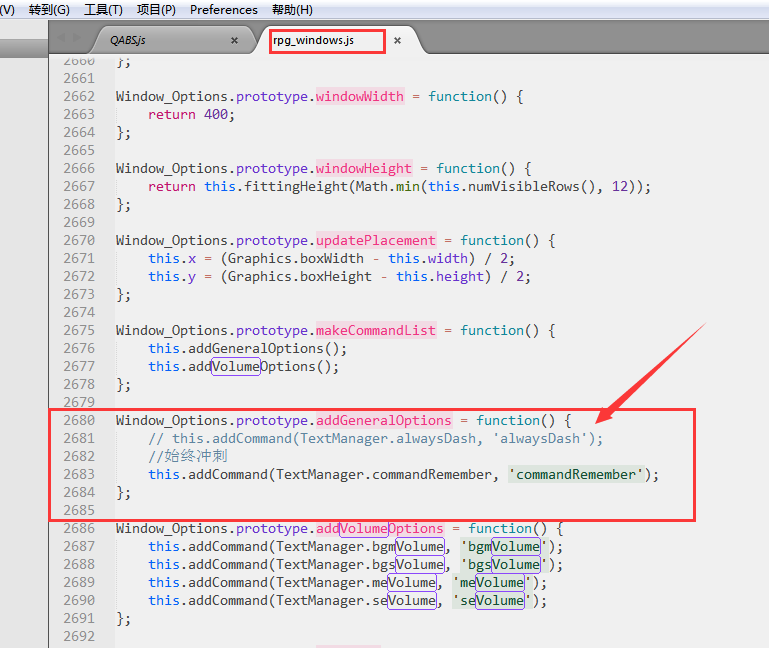Image resolution: width=769 pixels, height=648 pixels.
Task: Click 'windowHeight' function name
Action: (x=364, y=169)
